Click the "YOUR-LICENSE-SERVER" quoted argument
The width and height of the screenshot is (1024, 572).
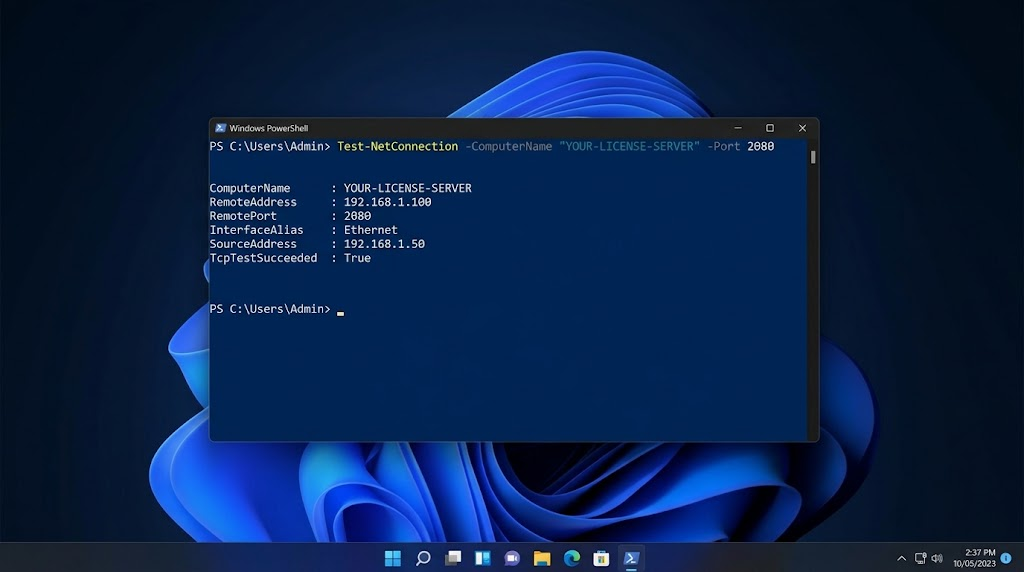(630, 146)
